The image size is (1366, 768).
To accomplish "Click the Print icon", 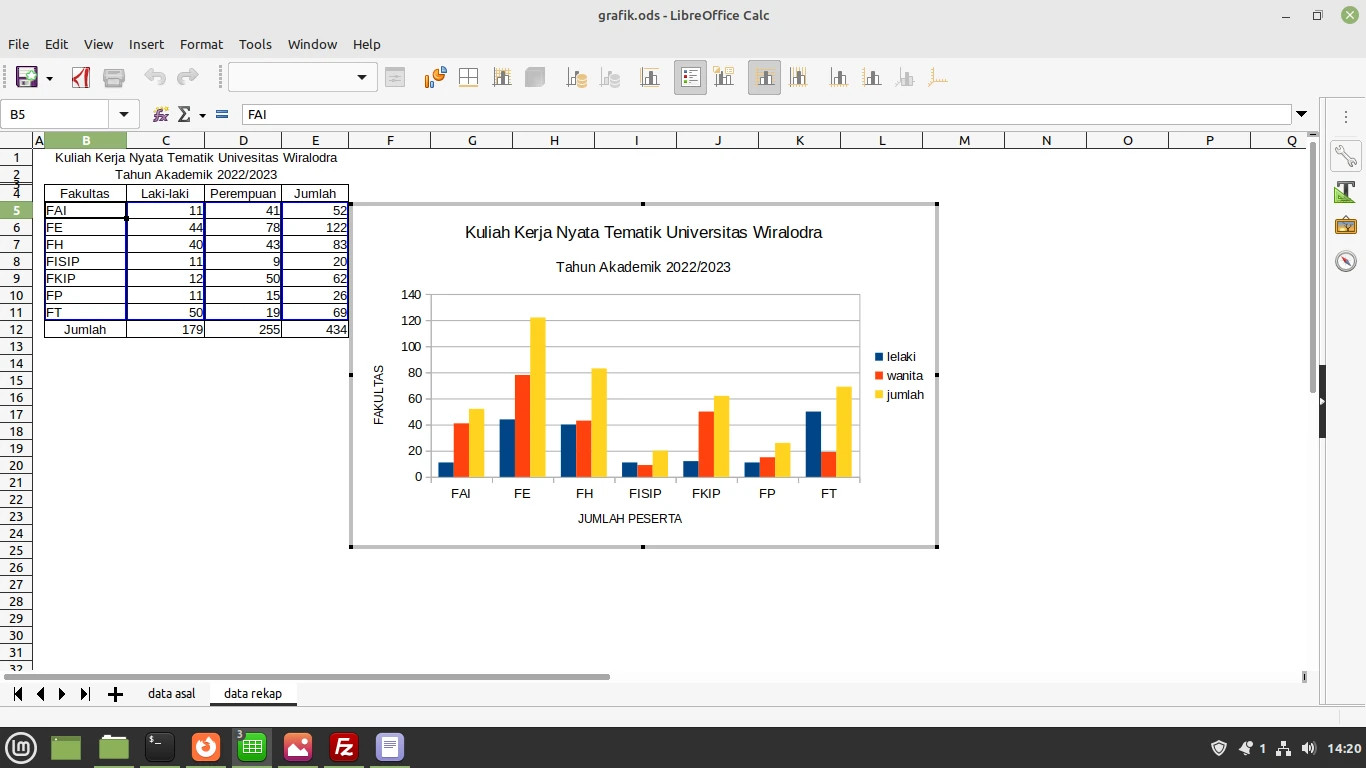I will pos(114,77).
